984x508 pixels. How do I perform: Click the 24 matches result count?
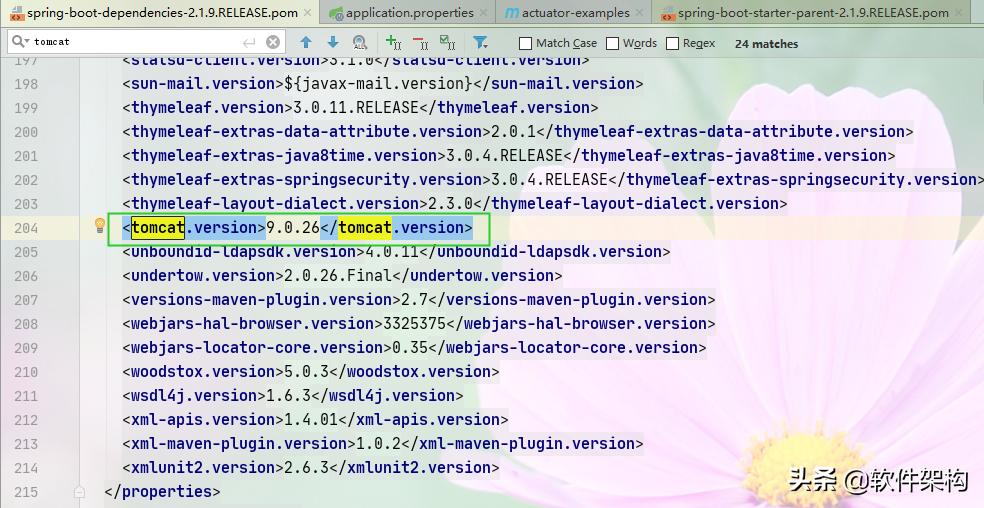766,44
